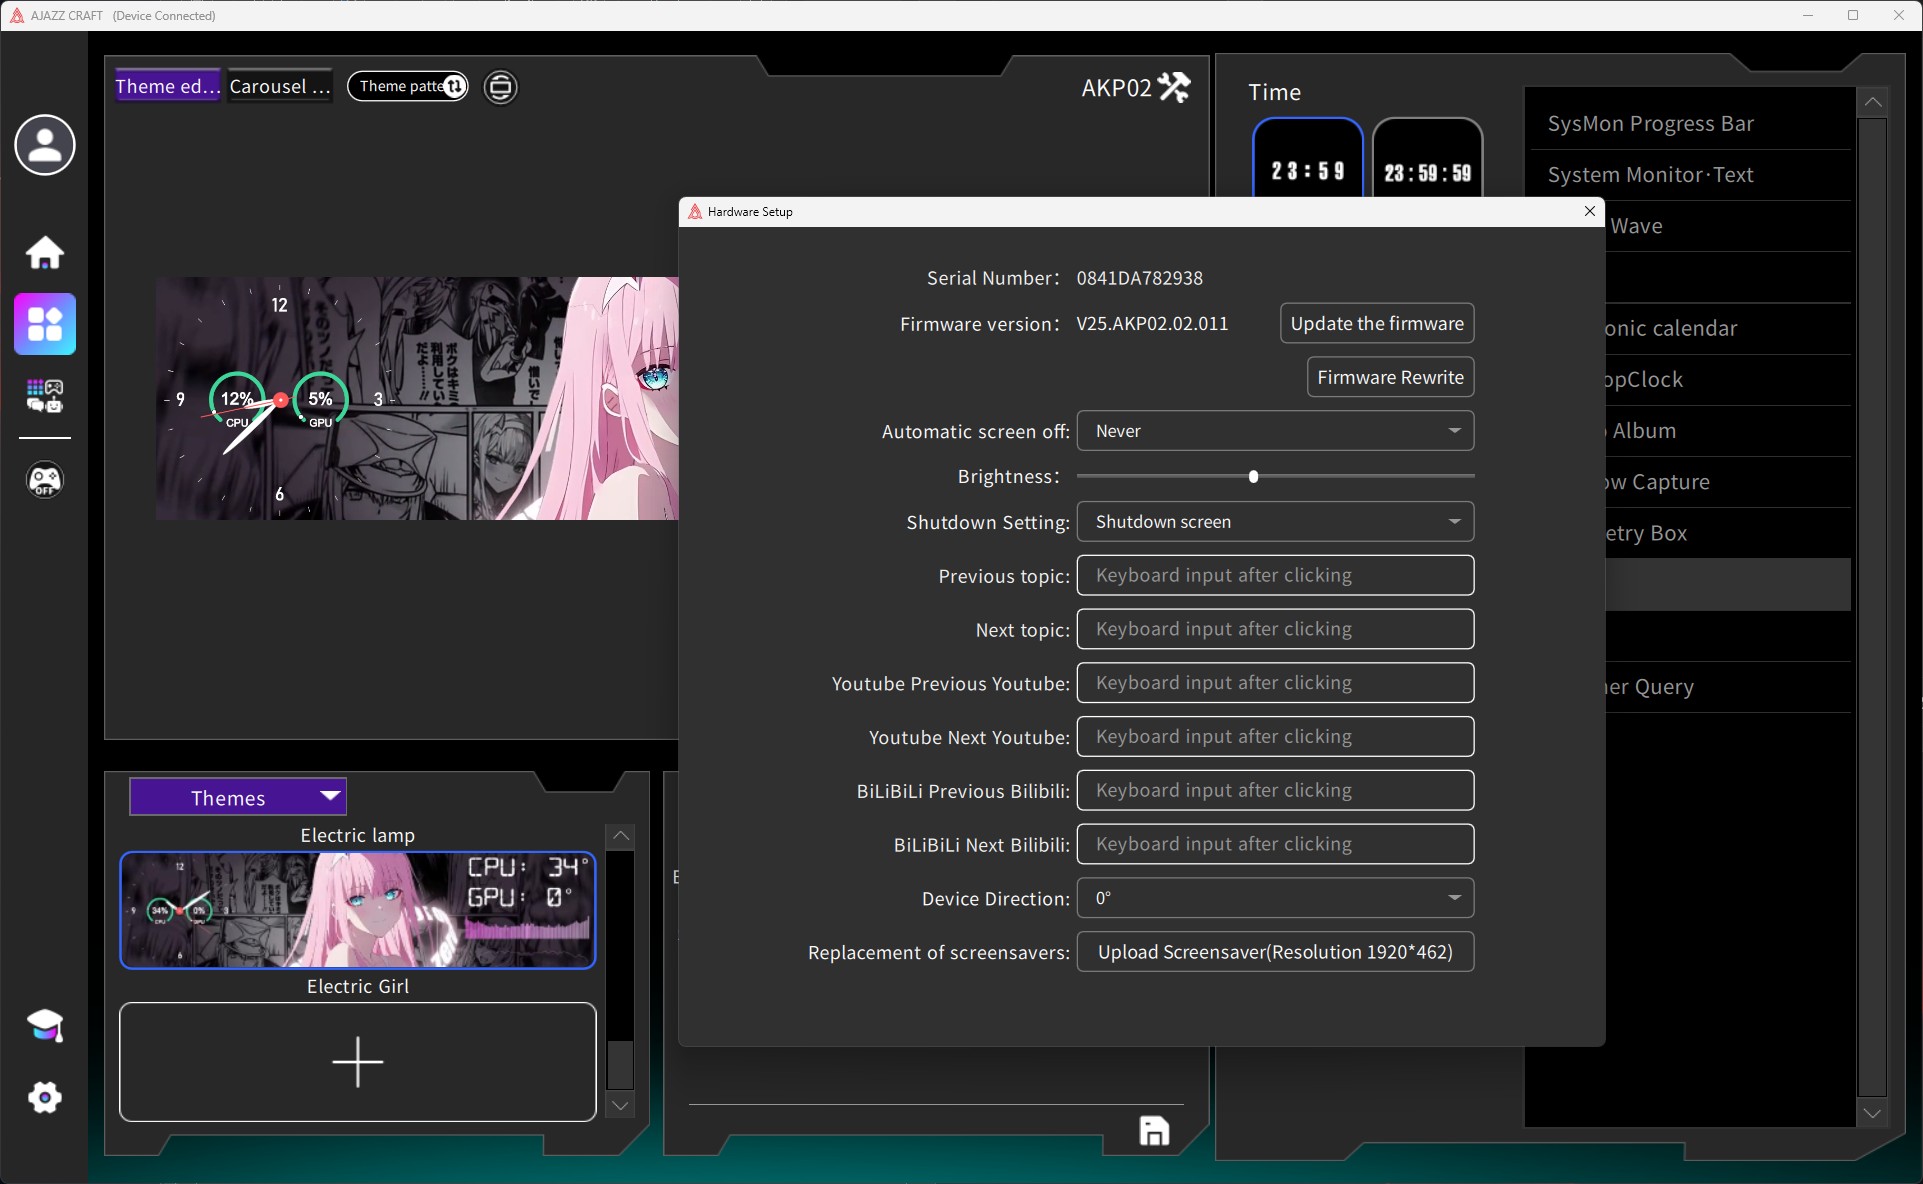Switch to the Carousel tab
The width and height of the screenshot is (1923, 1184).
click(x=280, y=87)
